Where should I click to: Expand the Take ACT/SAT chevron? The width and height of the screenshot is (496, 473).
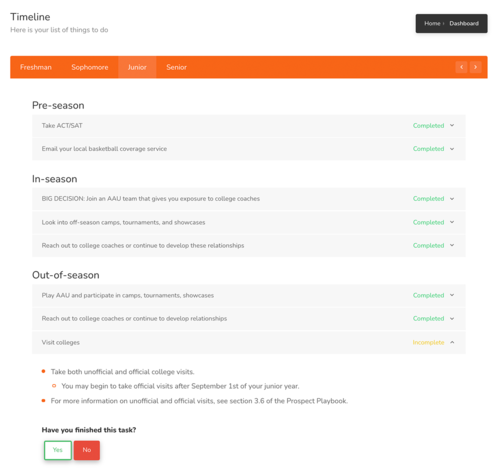click(452, 125)
